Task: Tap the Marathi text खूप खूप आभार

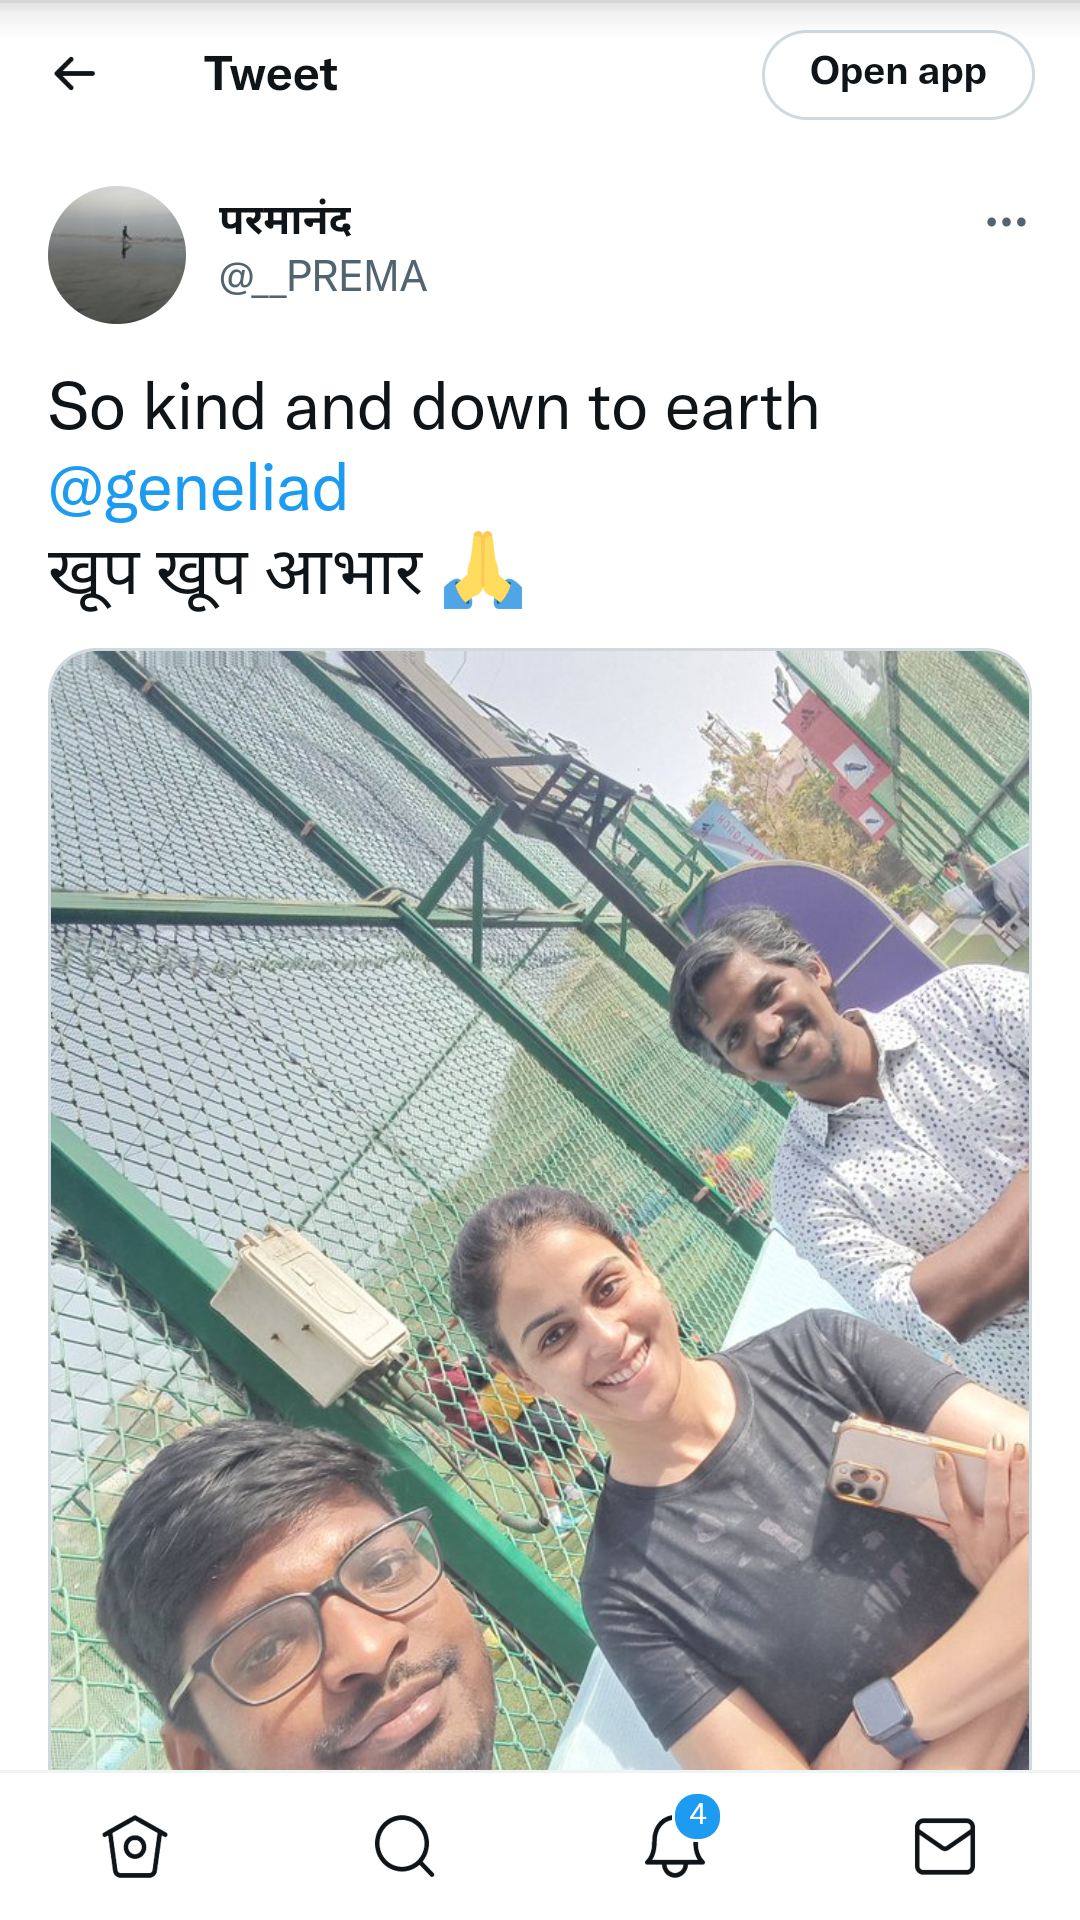Action: coord(236,573)
